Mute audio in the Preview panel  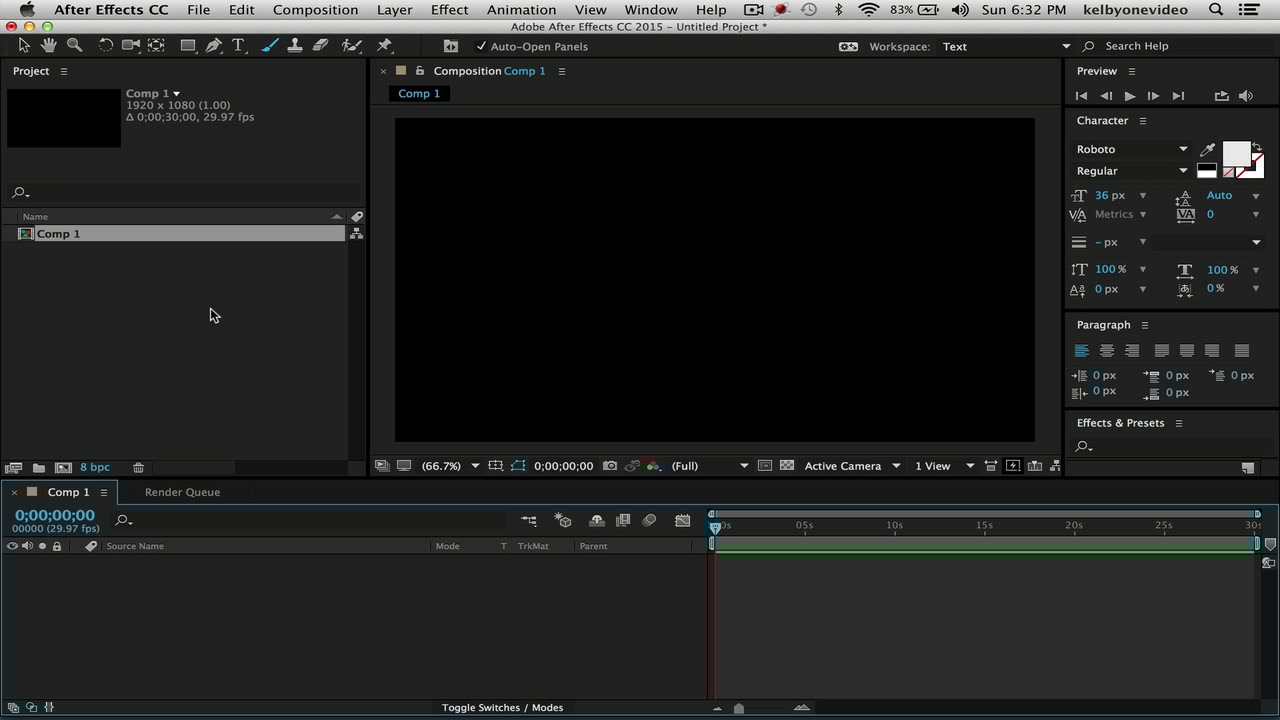coord(1246,96)
